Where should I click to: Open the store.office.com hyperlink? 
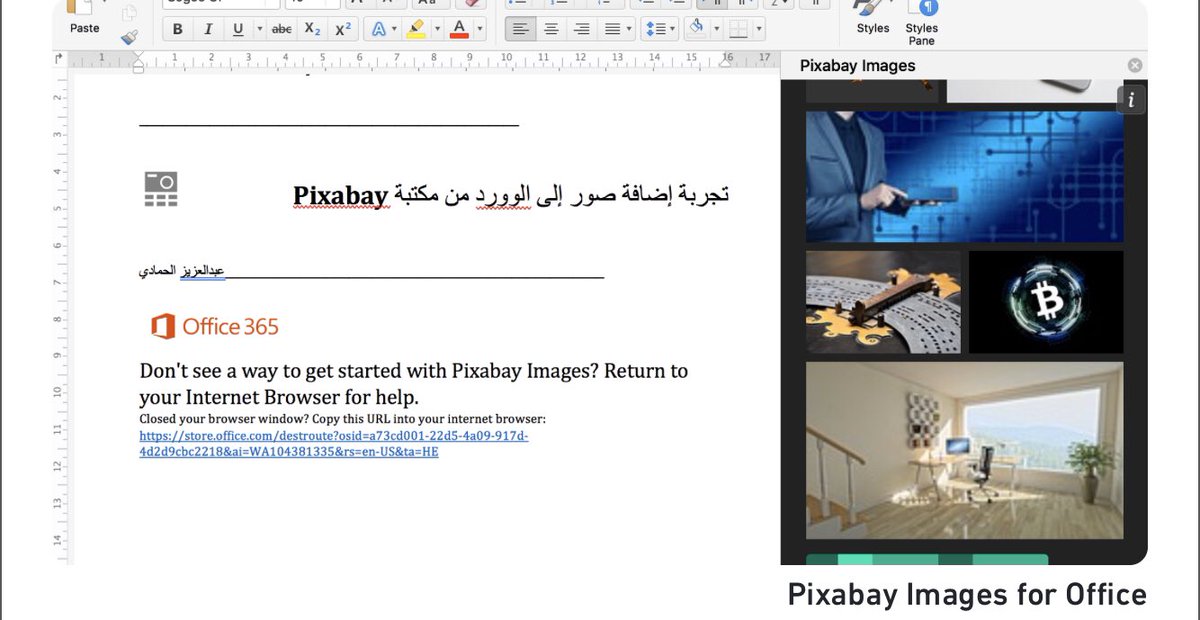point(334,444)
